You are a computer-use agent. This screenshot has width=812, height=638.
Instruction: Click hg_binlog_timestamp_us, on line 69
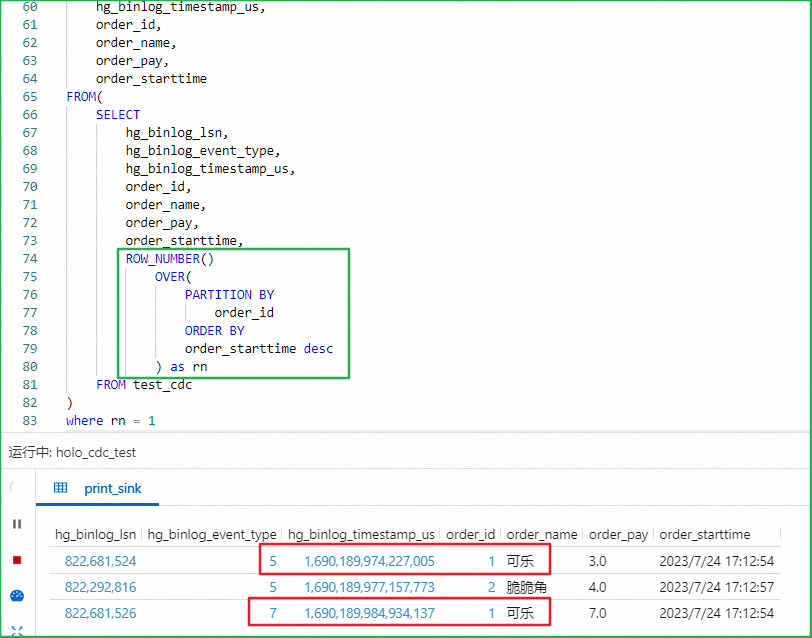[210, 169]
